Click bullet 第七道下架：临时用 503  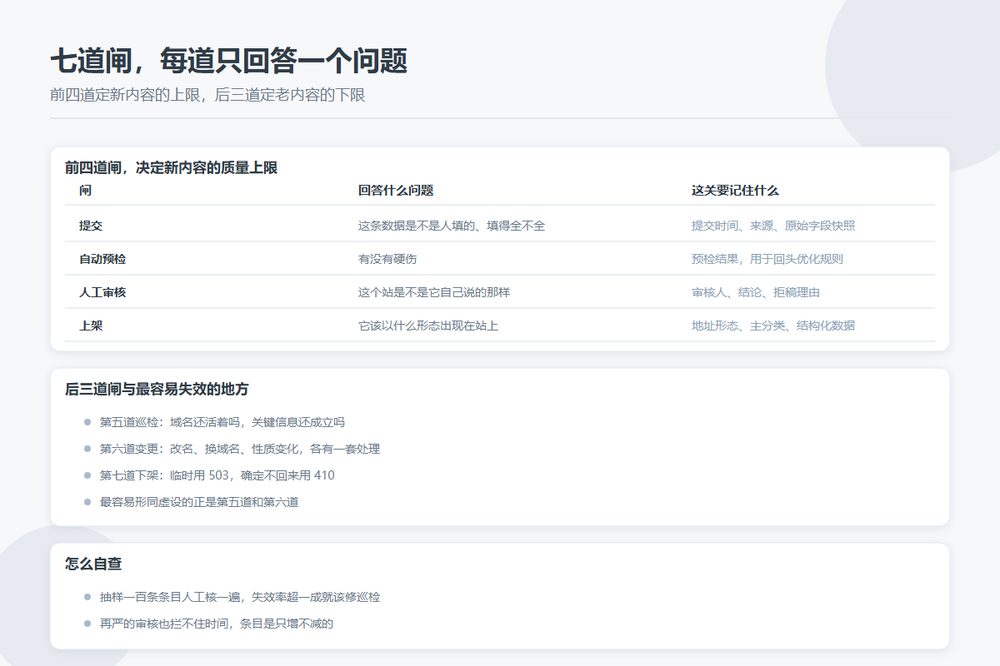(217, 475)
